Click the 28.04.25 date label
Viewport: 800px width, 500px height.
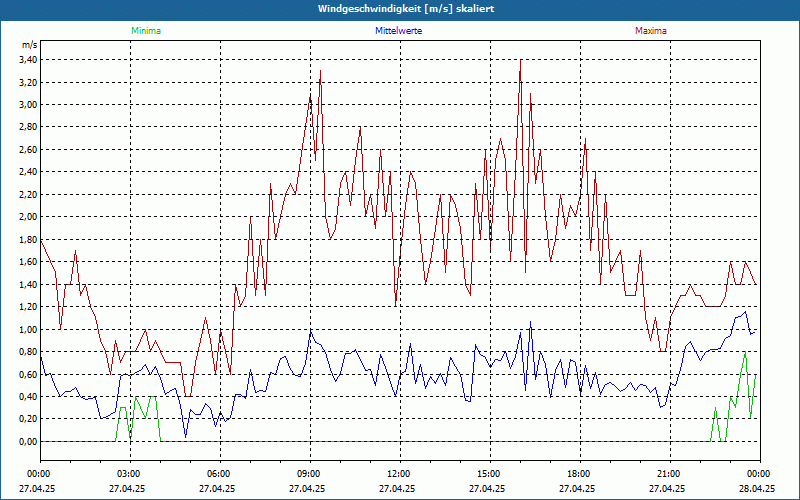[757, 488]
